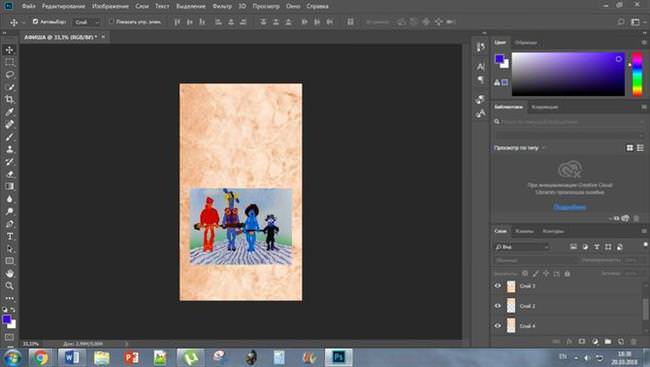Viewport: 650px width, 367px height.
Task: Select the History Brush tool
Action: [x=9, y=162]
